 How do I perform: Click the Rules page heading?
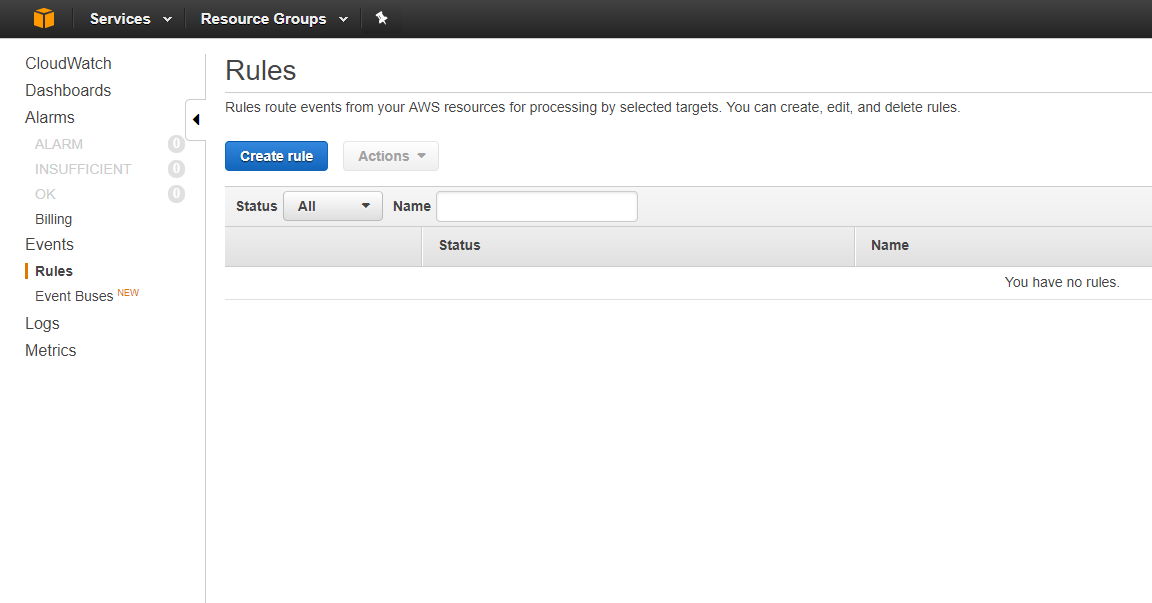tap(261, 71)
